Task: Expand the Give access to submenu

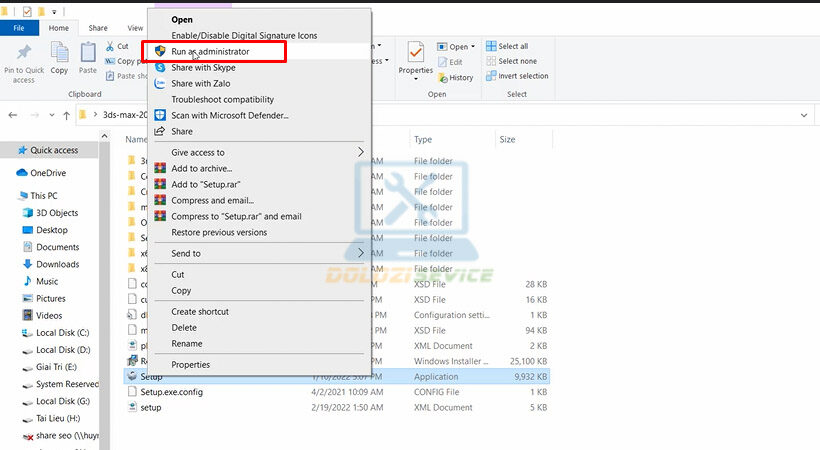Action: 259,152
